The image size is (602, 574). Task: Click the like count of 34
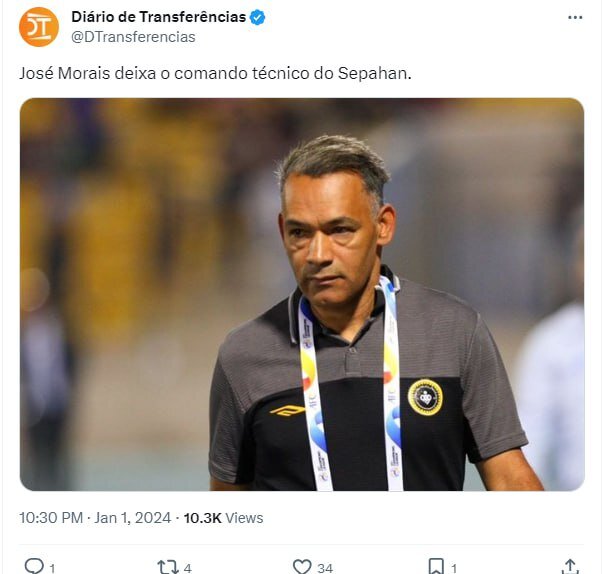coord(325,568)
